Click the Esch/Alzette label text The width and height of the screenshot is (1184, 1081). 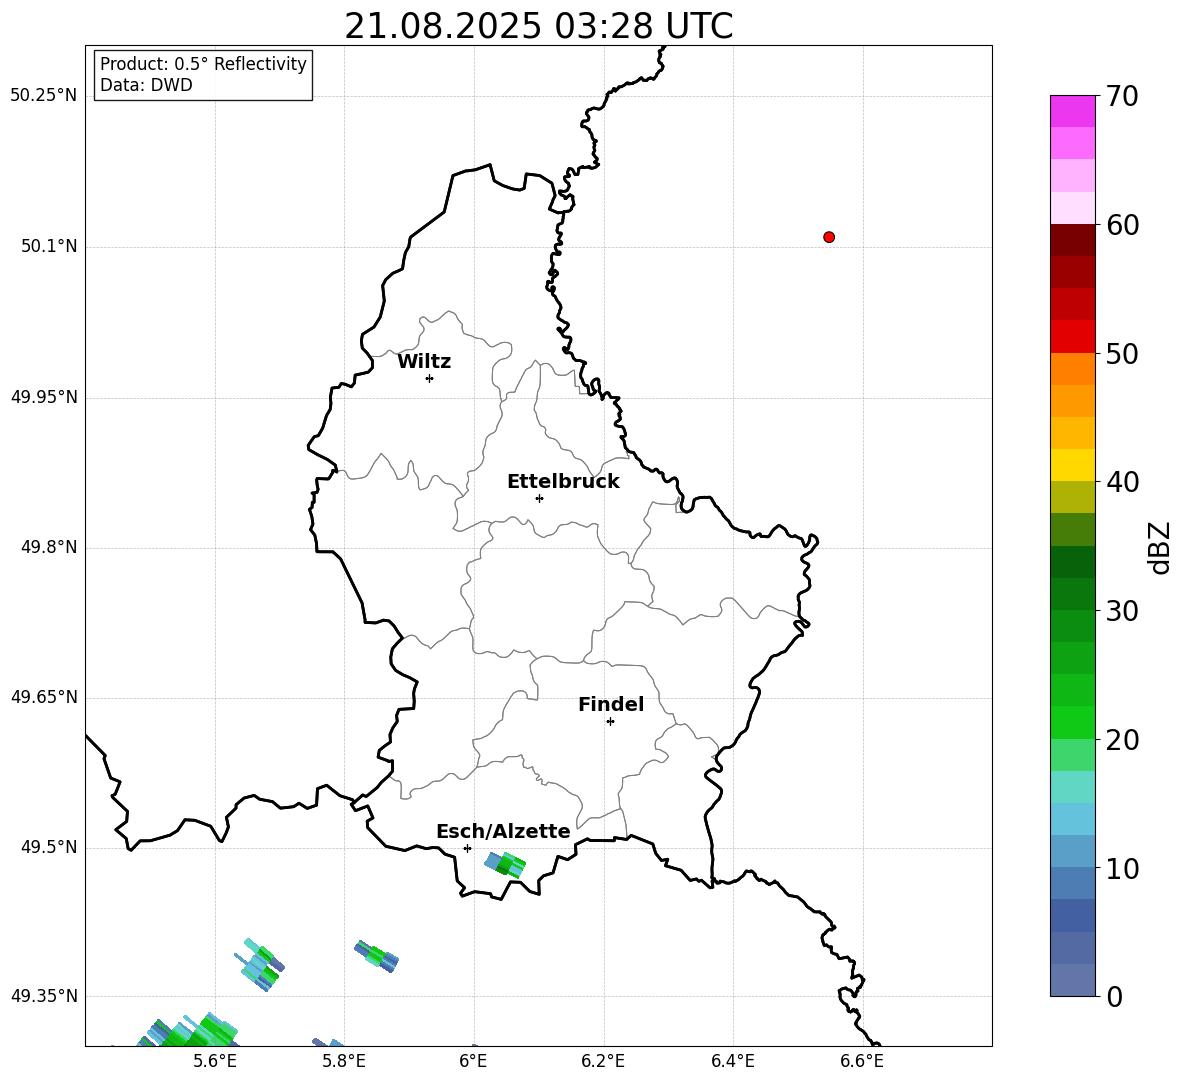coord(503,831)
